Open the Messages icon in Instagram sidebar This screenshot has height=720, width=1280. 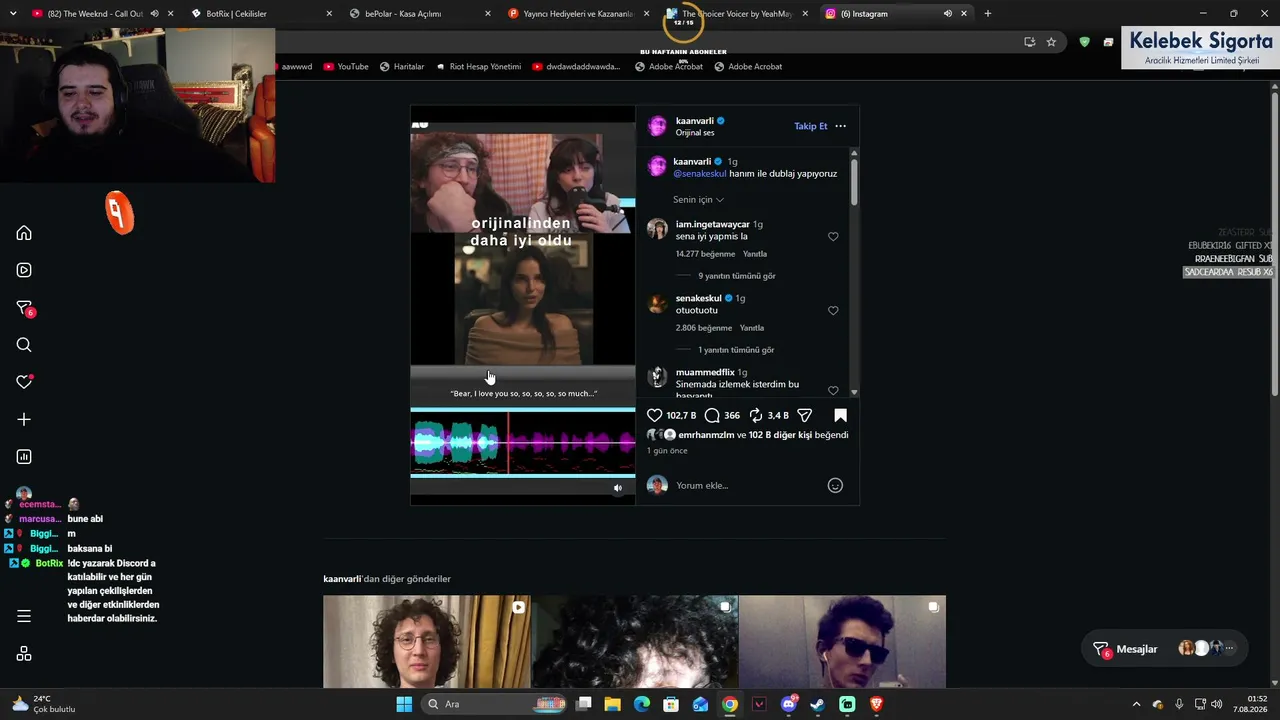[x=24, y=308]
